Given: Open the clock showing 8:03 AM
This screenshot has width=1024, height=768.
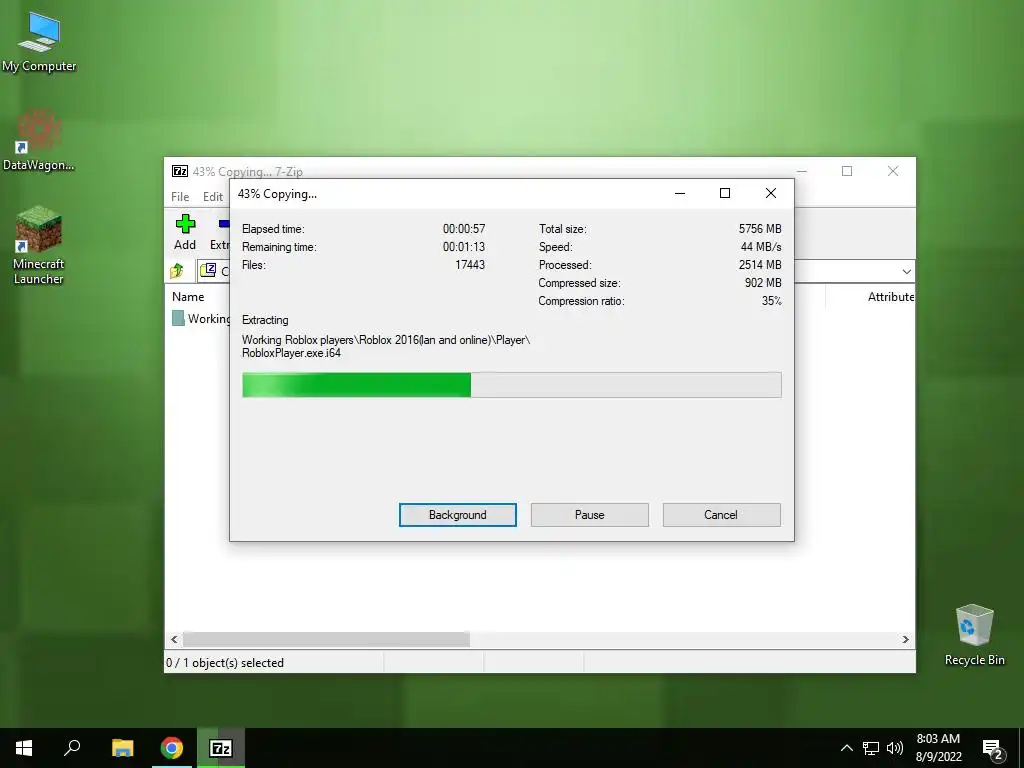Looking at the screenshot, I should (x=938, y=748).
